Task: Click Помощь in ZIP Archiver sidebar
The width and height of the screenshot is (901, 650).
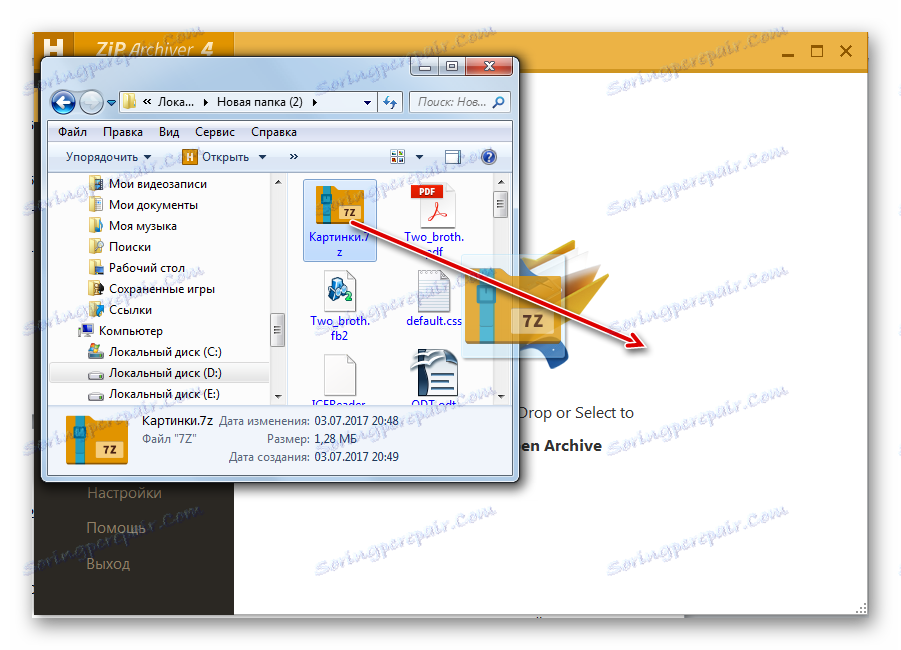Action: click(115, 528)
